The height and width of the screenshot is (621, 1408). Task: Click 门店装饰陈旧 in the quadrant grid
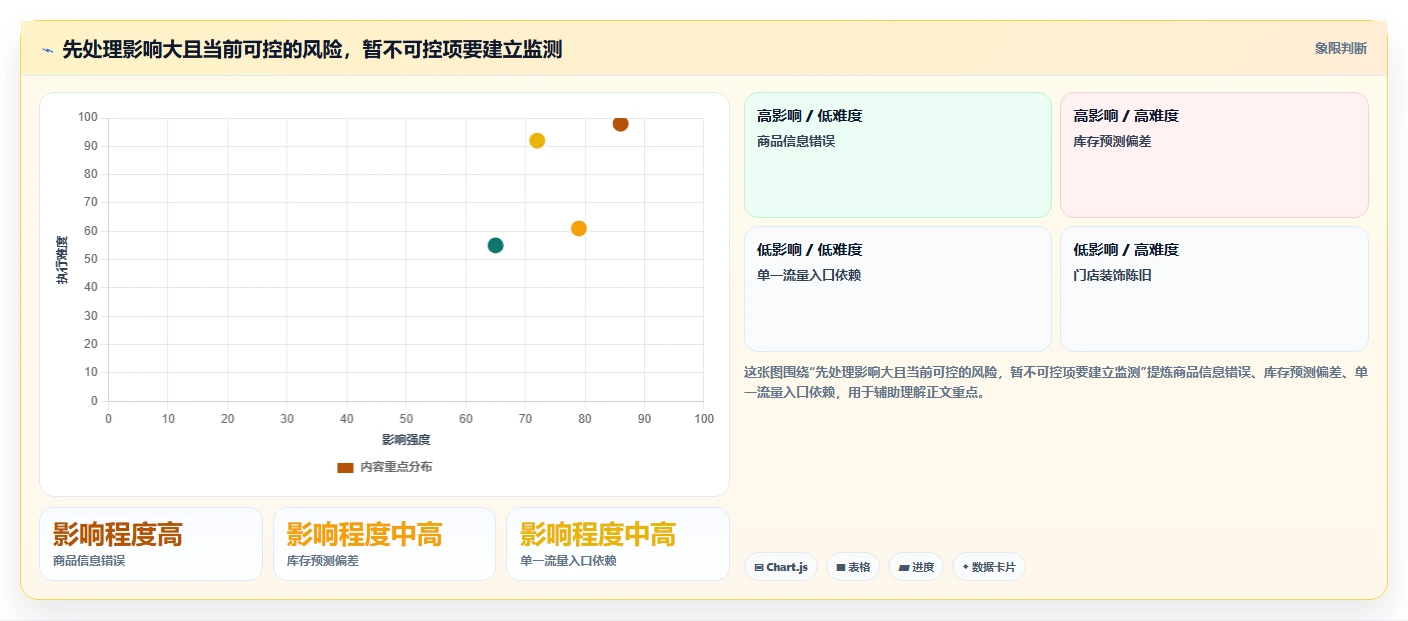pyautogui.click(x=1113, y=275)
